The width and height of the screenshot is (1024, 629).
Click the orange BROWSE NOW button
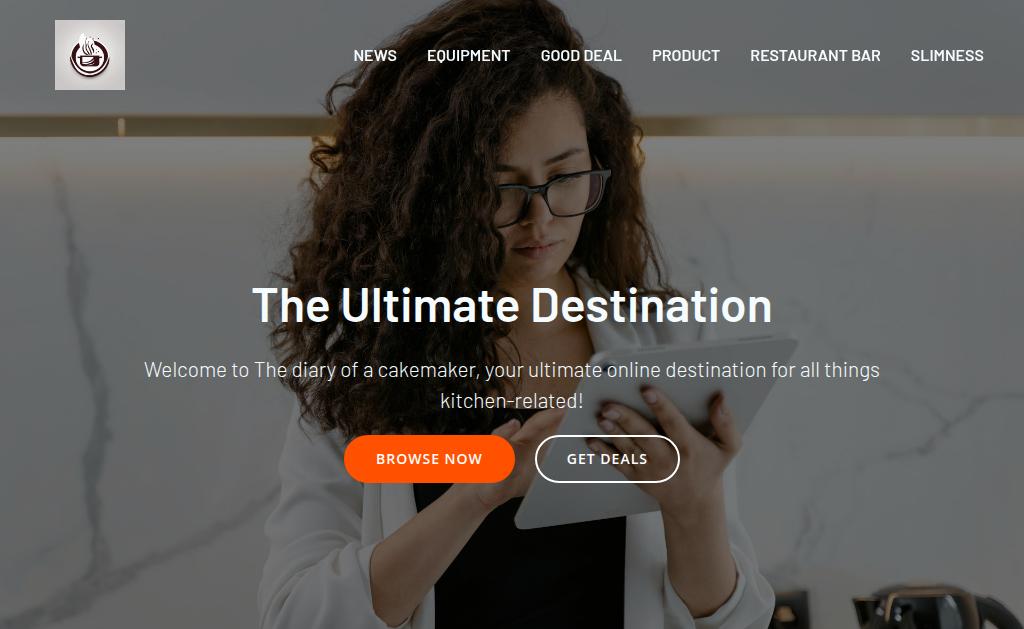tap(429, 459)
